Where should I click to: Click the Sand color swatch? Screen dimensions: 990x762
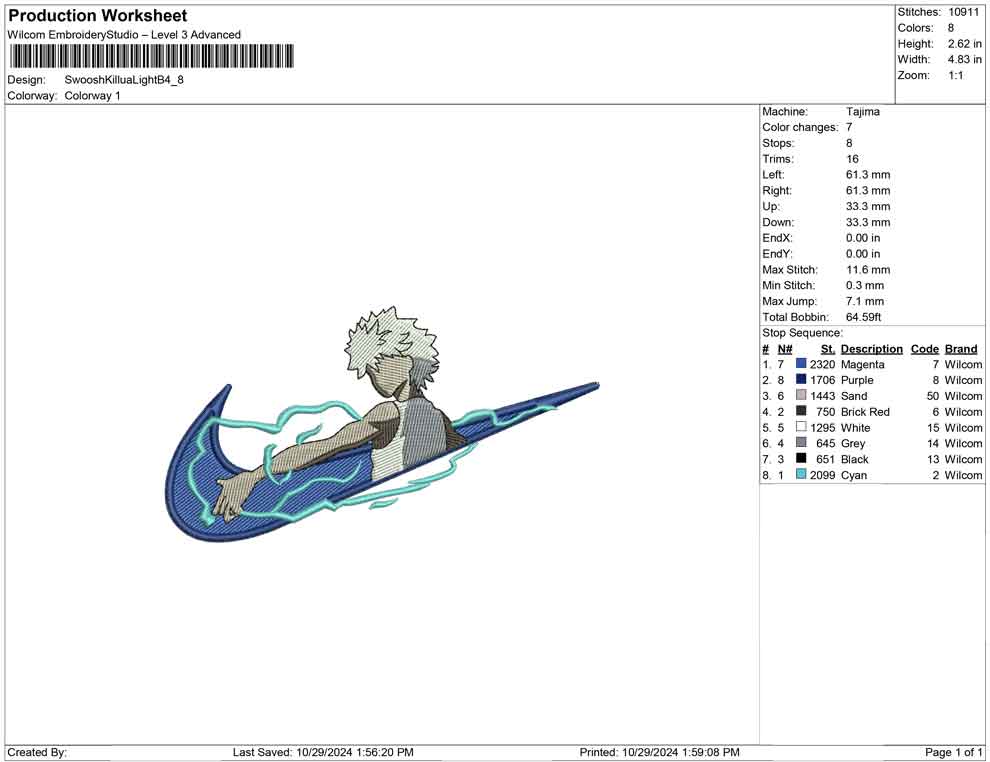801,397
